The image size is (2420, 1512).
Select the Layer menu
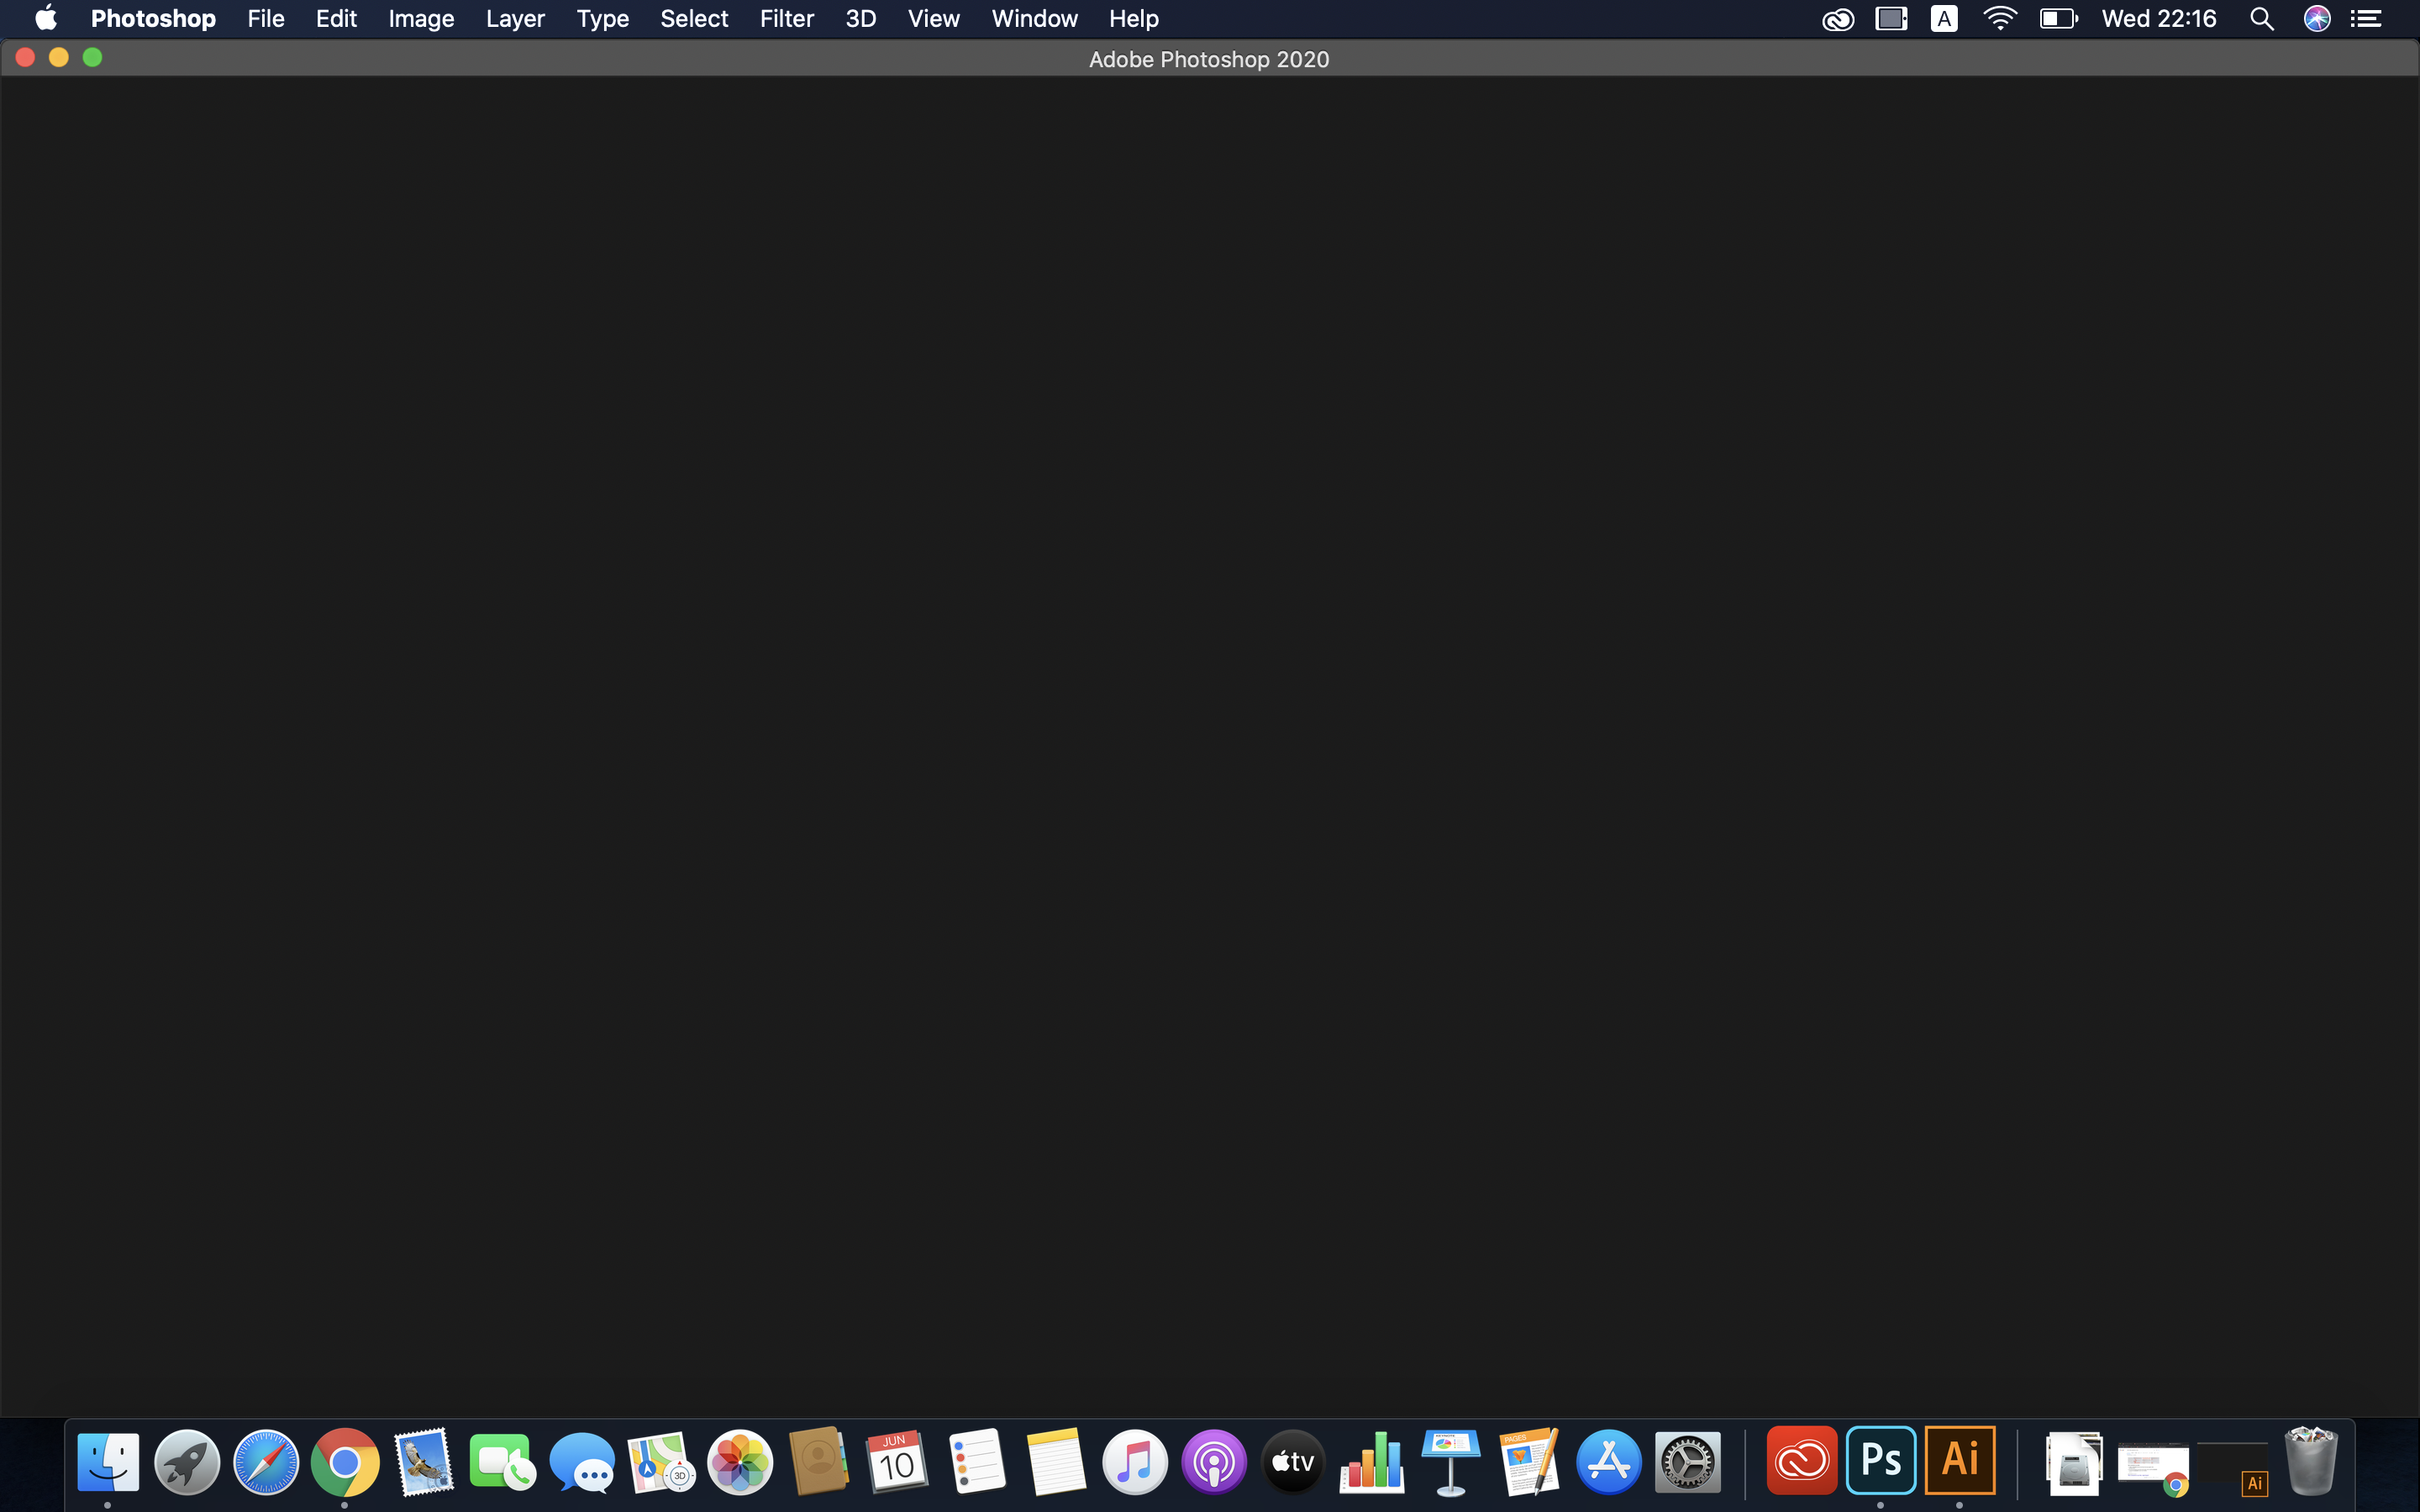pyautogui.click(x=516, y=19)
